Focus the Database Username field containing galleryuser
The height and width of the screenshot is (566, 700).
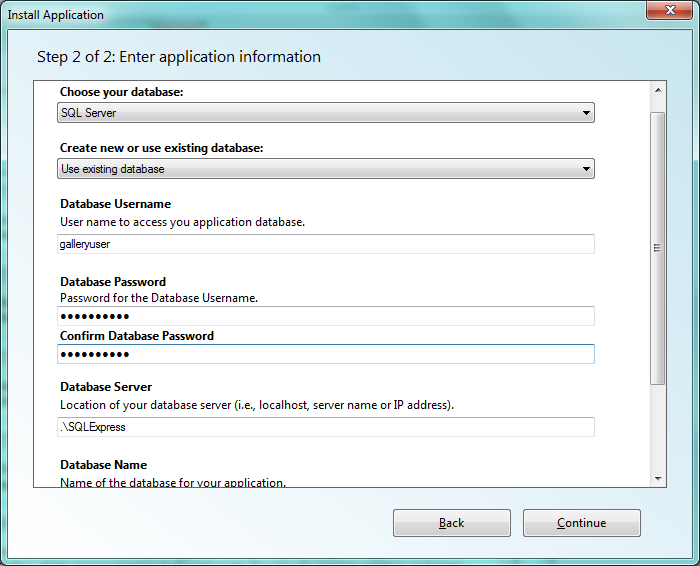tap(325, 244)
